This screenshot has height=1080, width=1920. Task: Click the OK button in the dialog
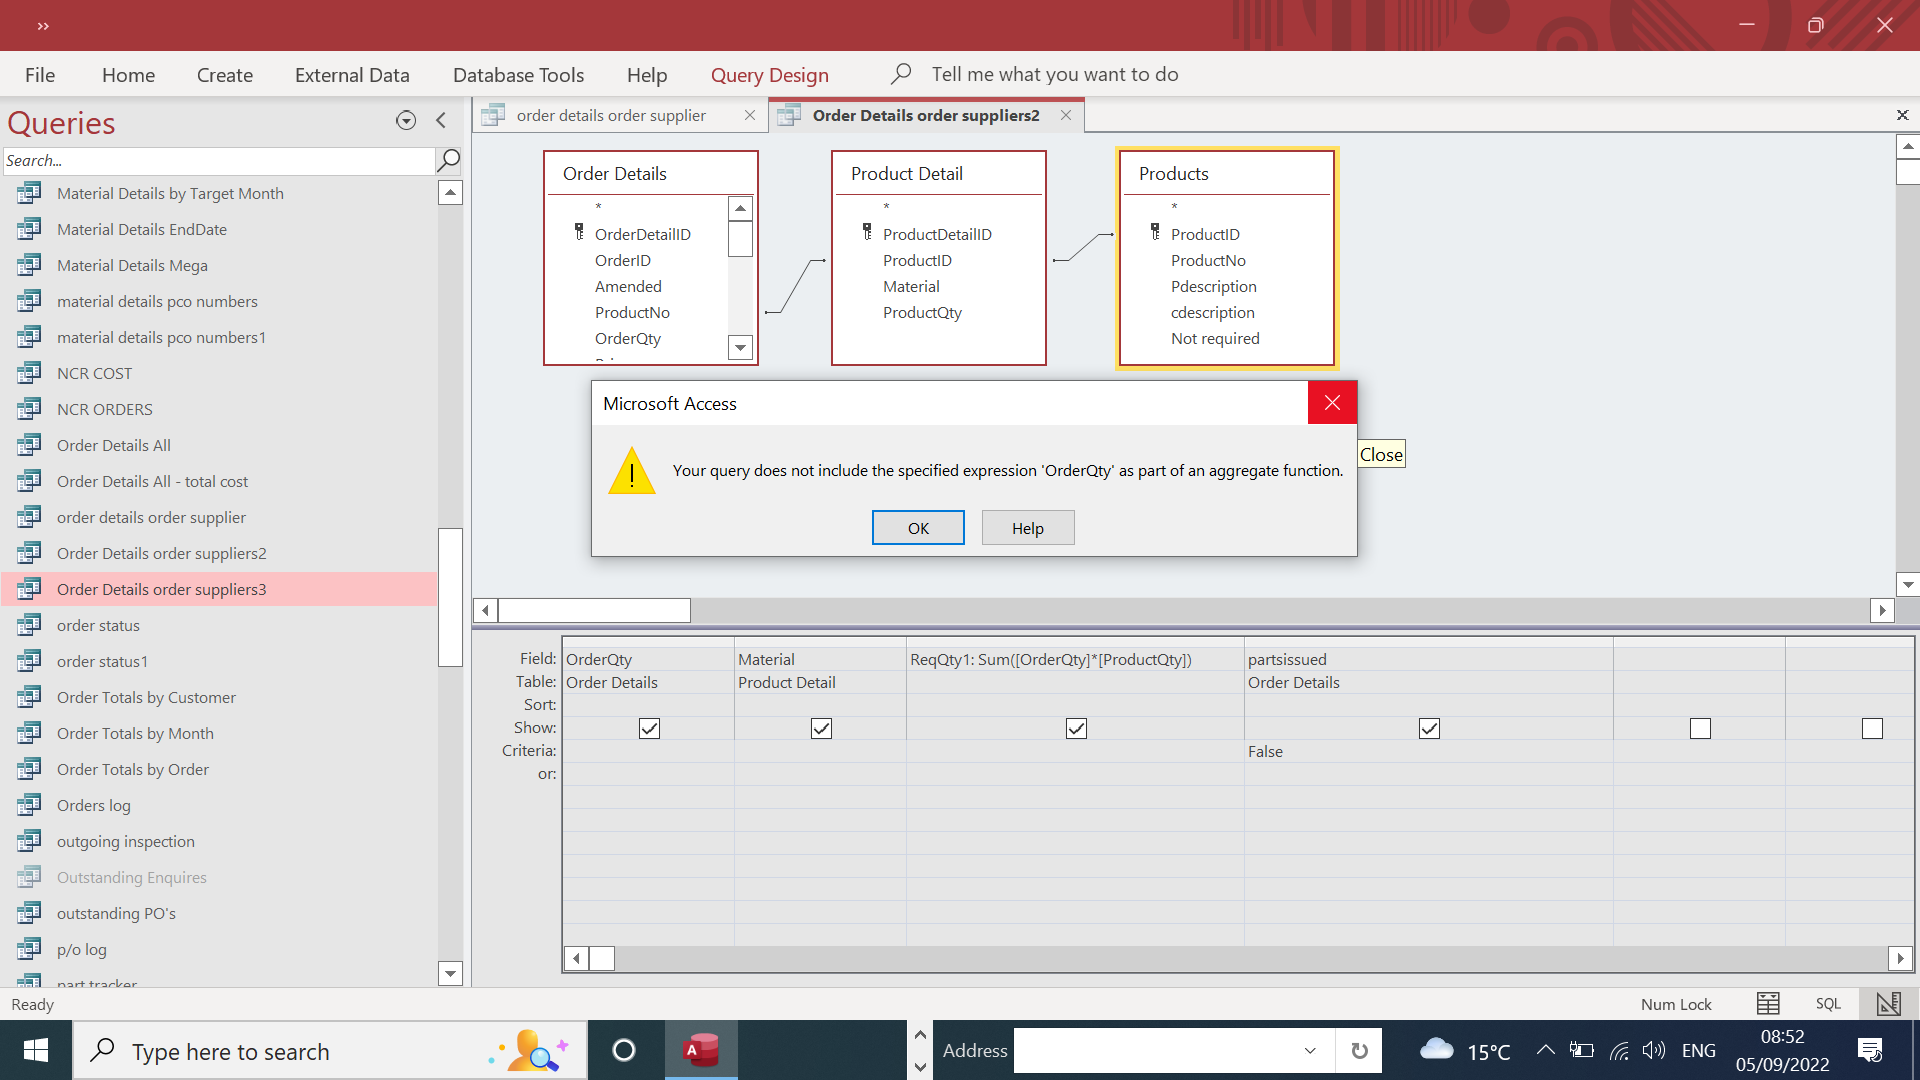click(918, 528)
